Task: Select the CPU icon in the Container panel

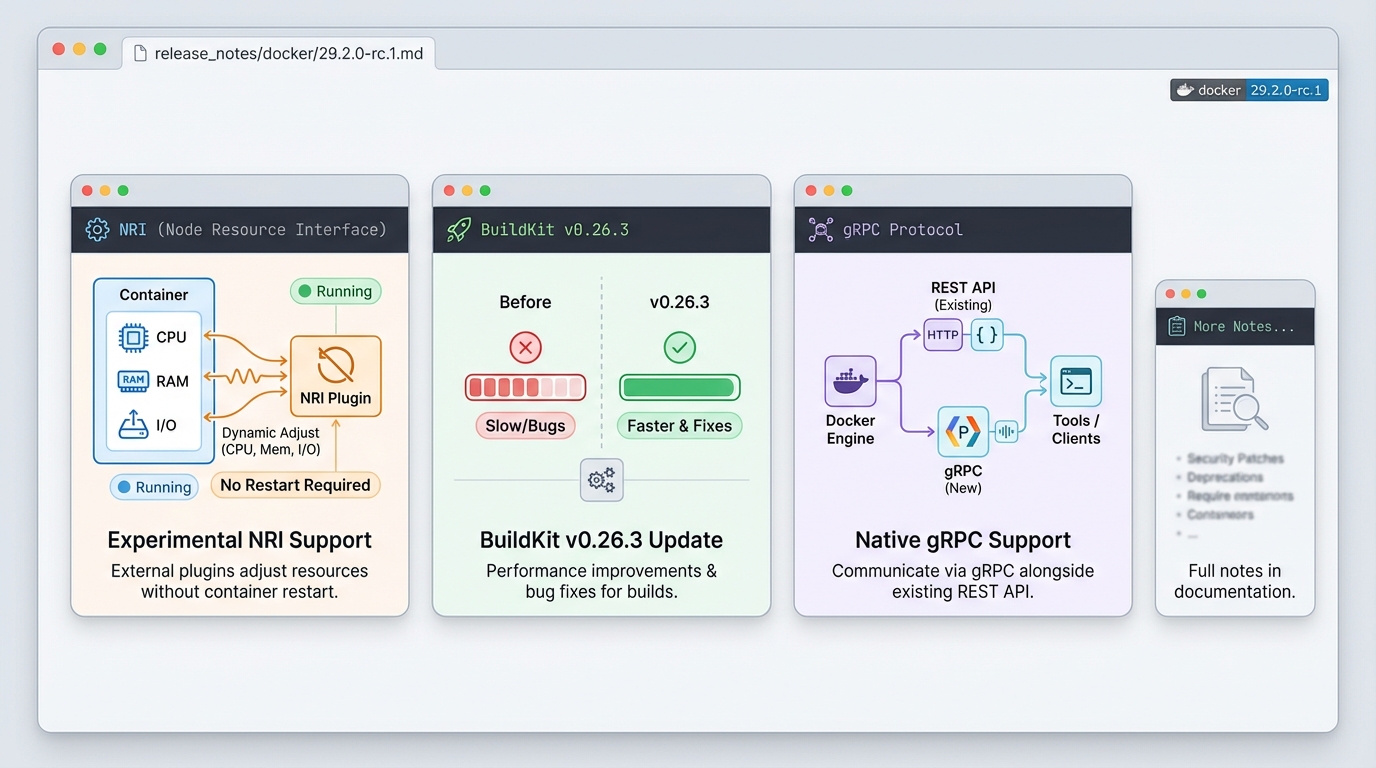Action: coord(131,337)
